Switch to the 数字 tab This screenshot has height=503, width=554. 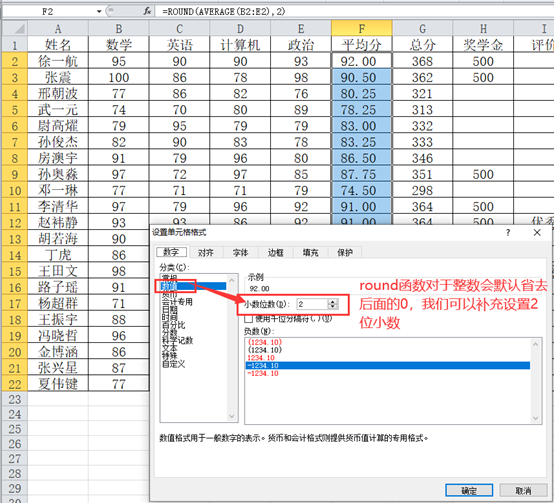point(171,252)
